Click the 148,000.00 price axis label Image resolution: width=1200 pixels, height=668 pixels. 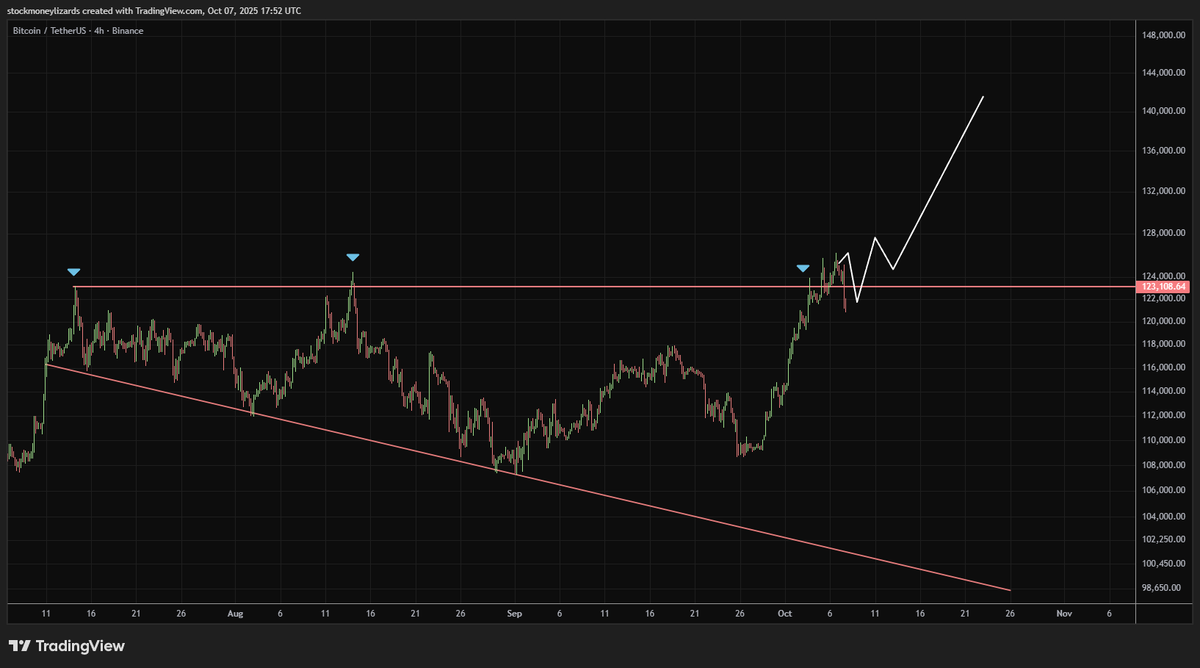pos(1163,36)
